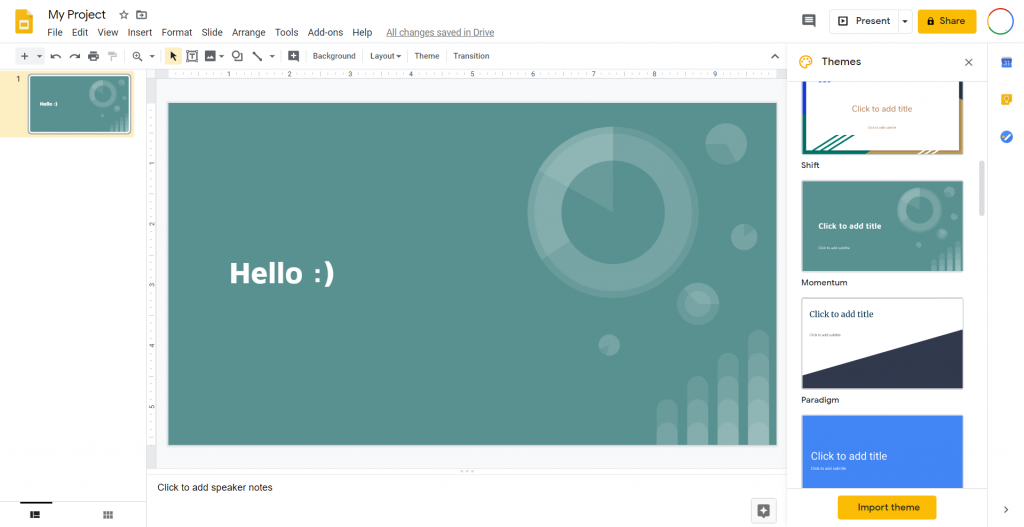Select the Paradigm theme thumbnail
The width and height of the screenshot is (1024, 527).
(882, 343)
